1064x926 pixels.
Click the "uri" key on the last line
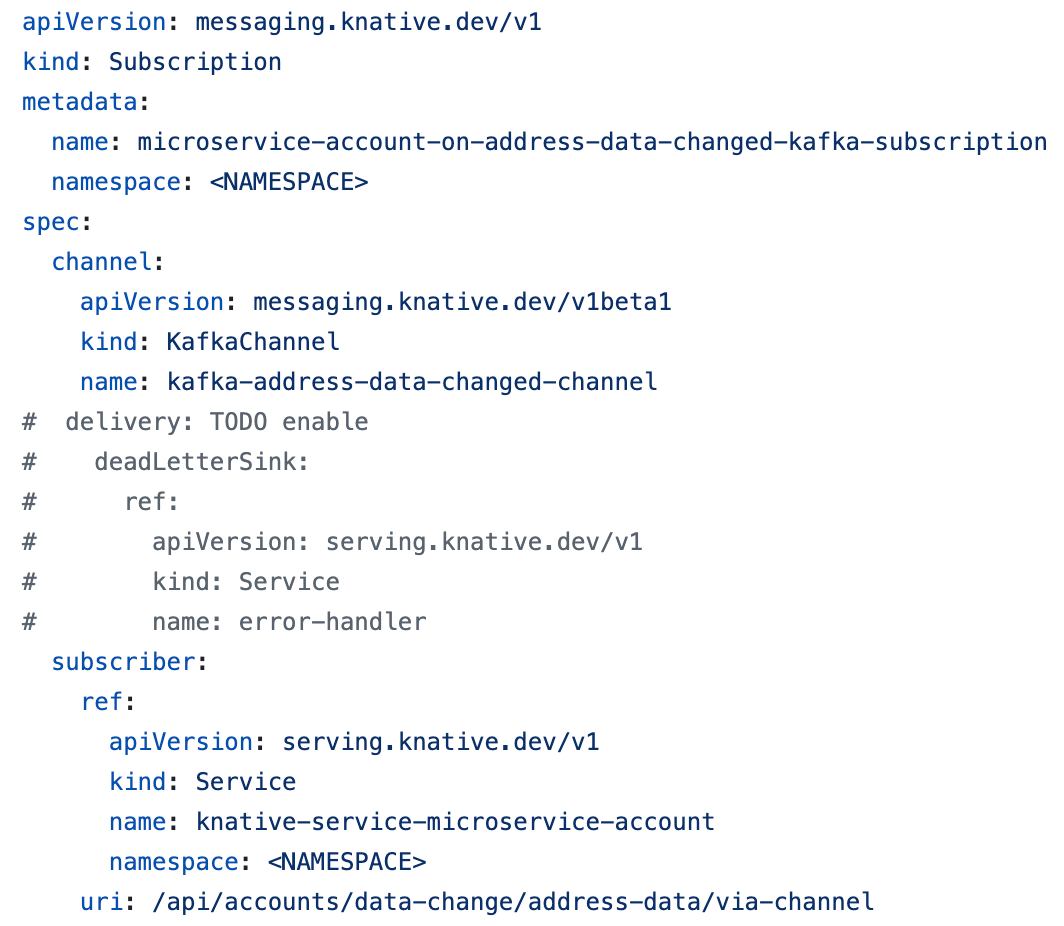point(102,902)
